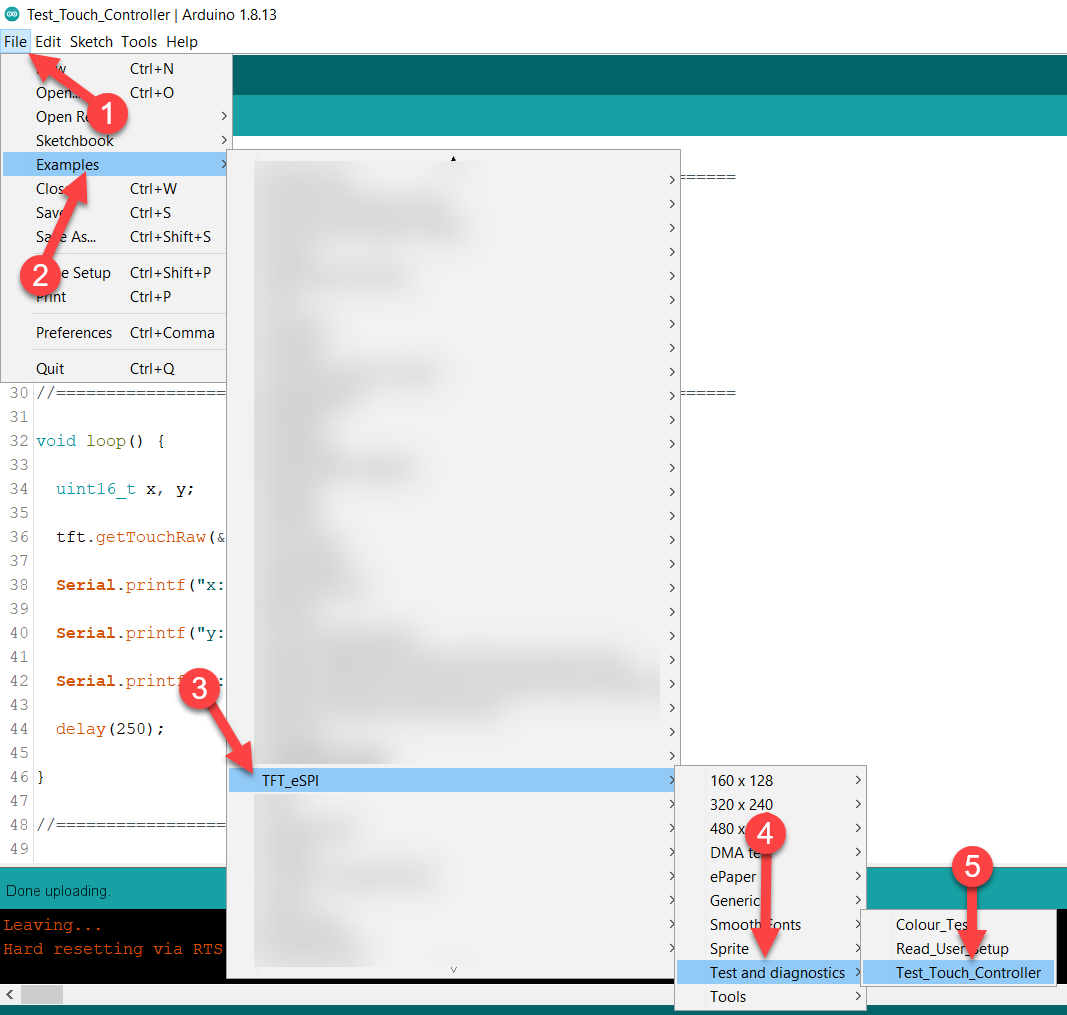Click the "Hard resetting via RTS" console line
This screenshot has width=1067, height=1015.
click(113, 949)
